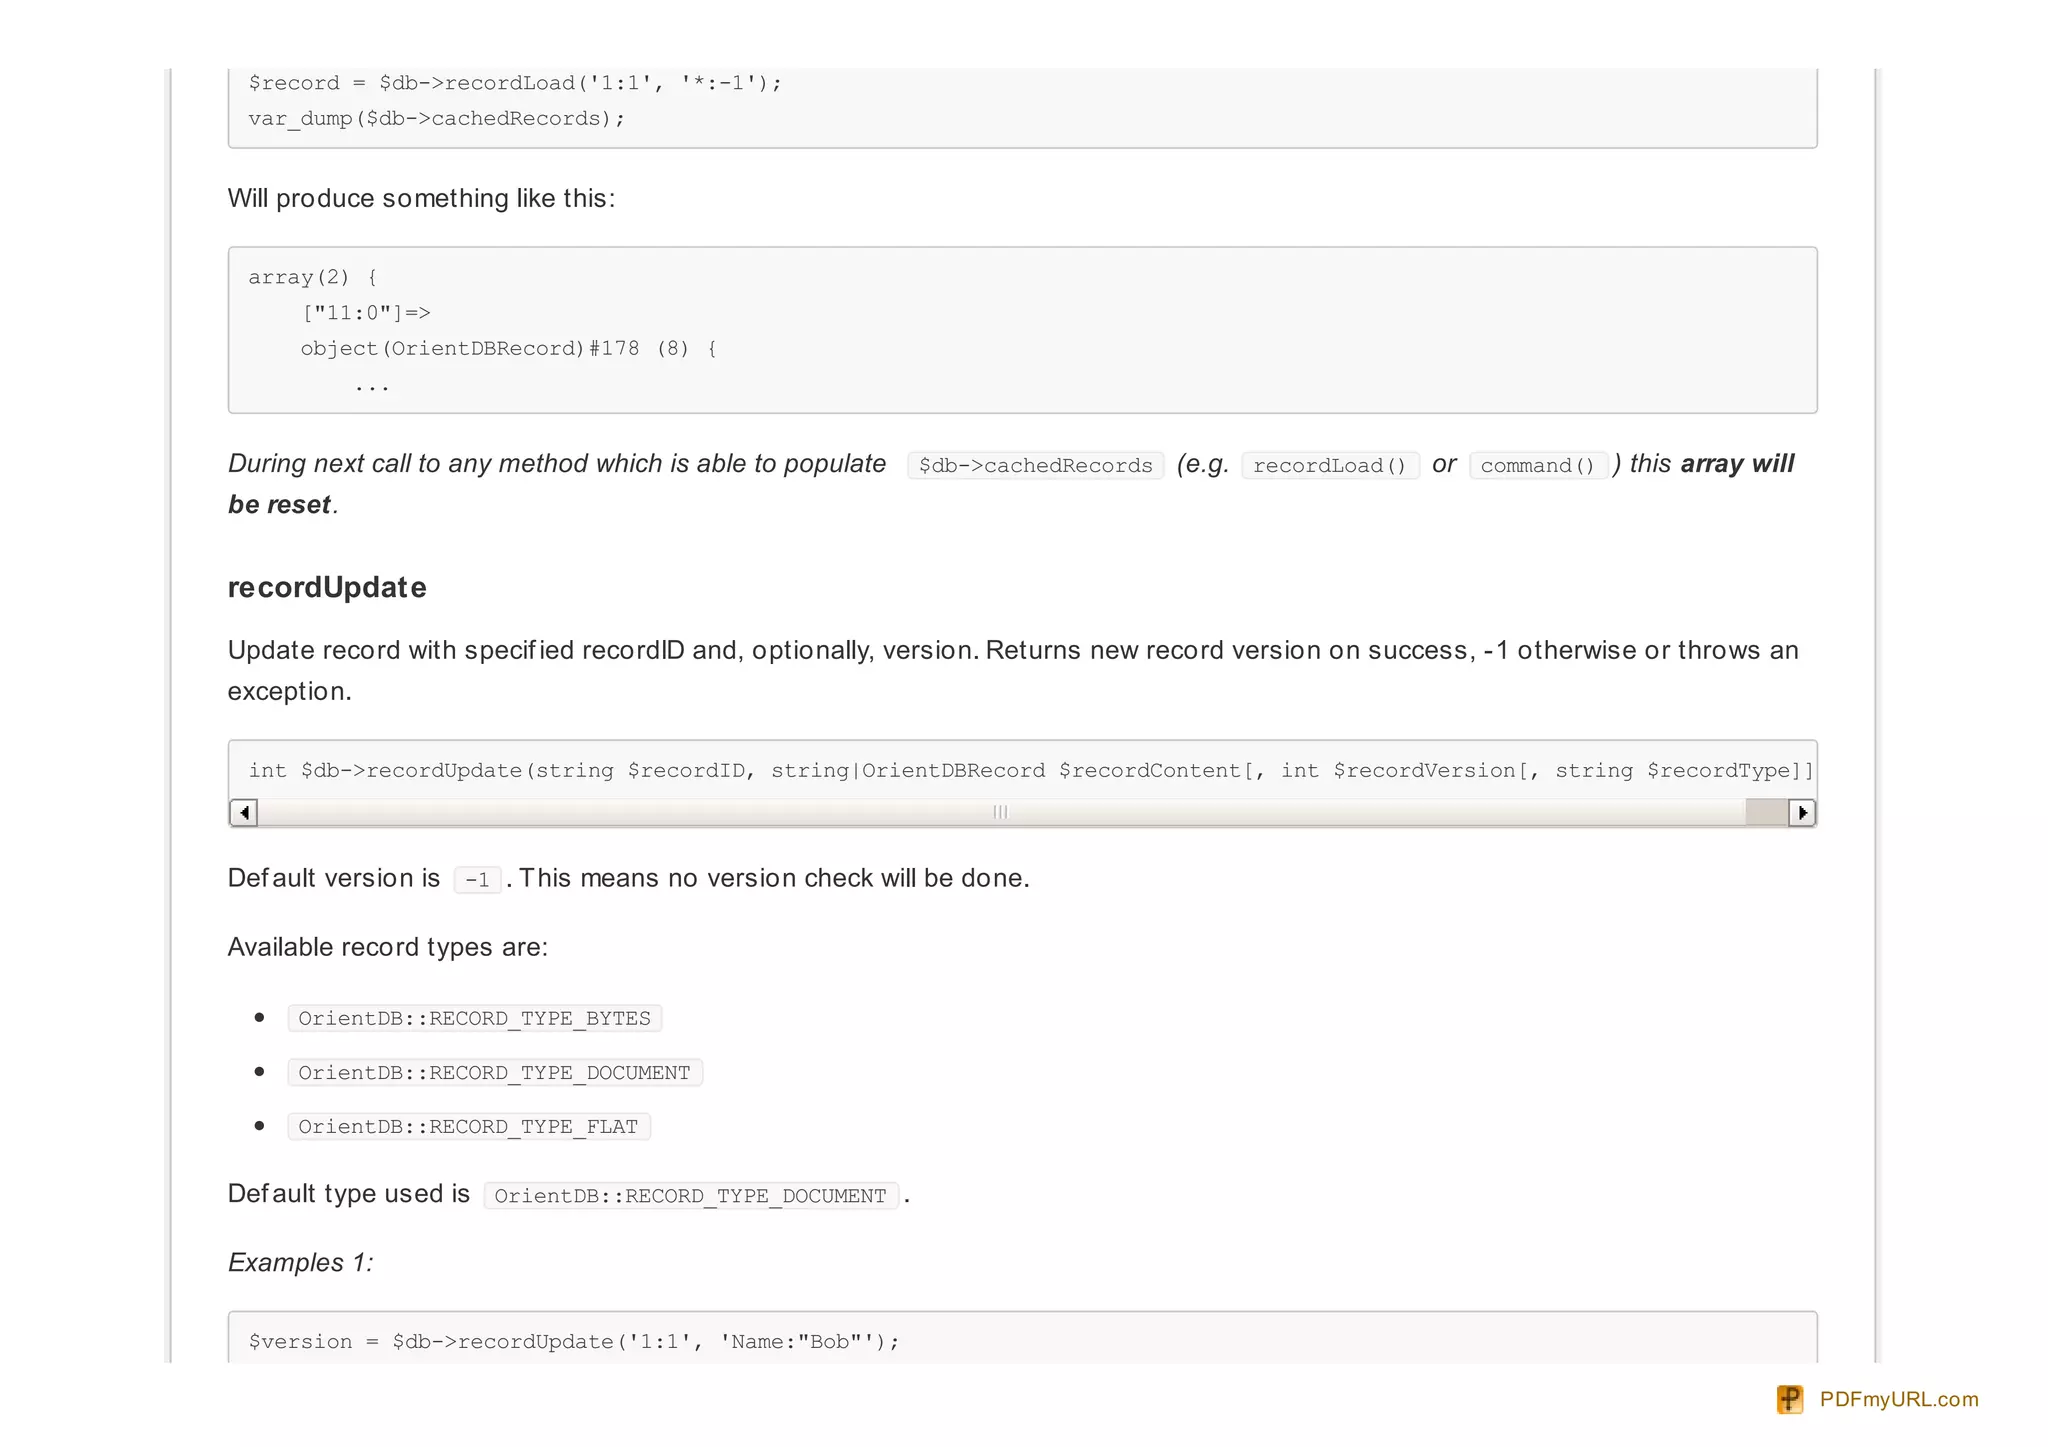Click the left scroll arrow of code box
Screen dimensions: 2048x1447
244,812
